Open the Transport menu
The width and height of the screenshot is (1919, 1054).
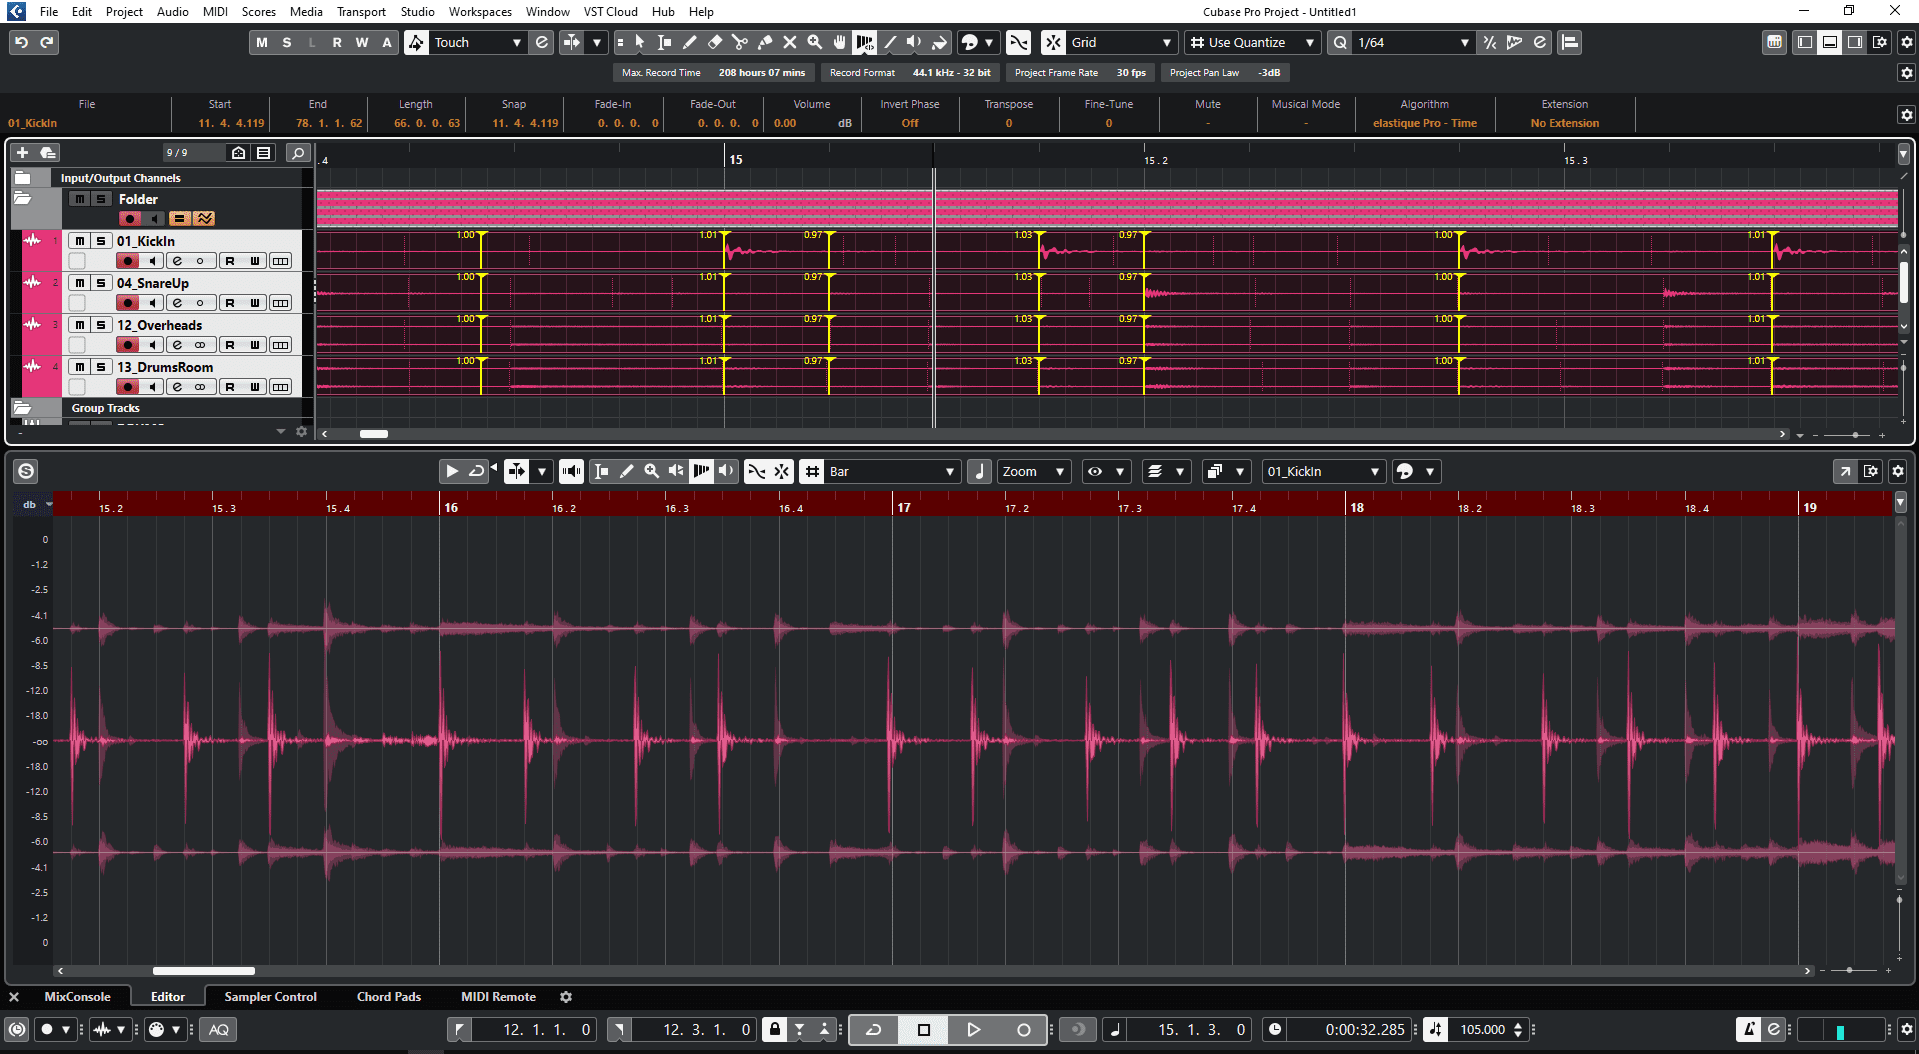(360, 11)
